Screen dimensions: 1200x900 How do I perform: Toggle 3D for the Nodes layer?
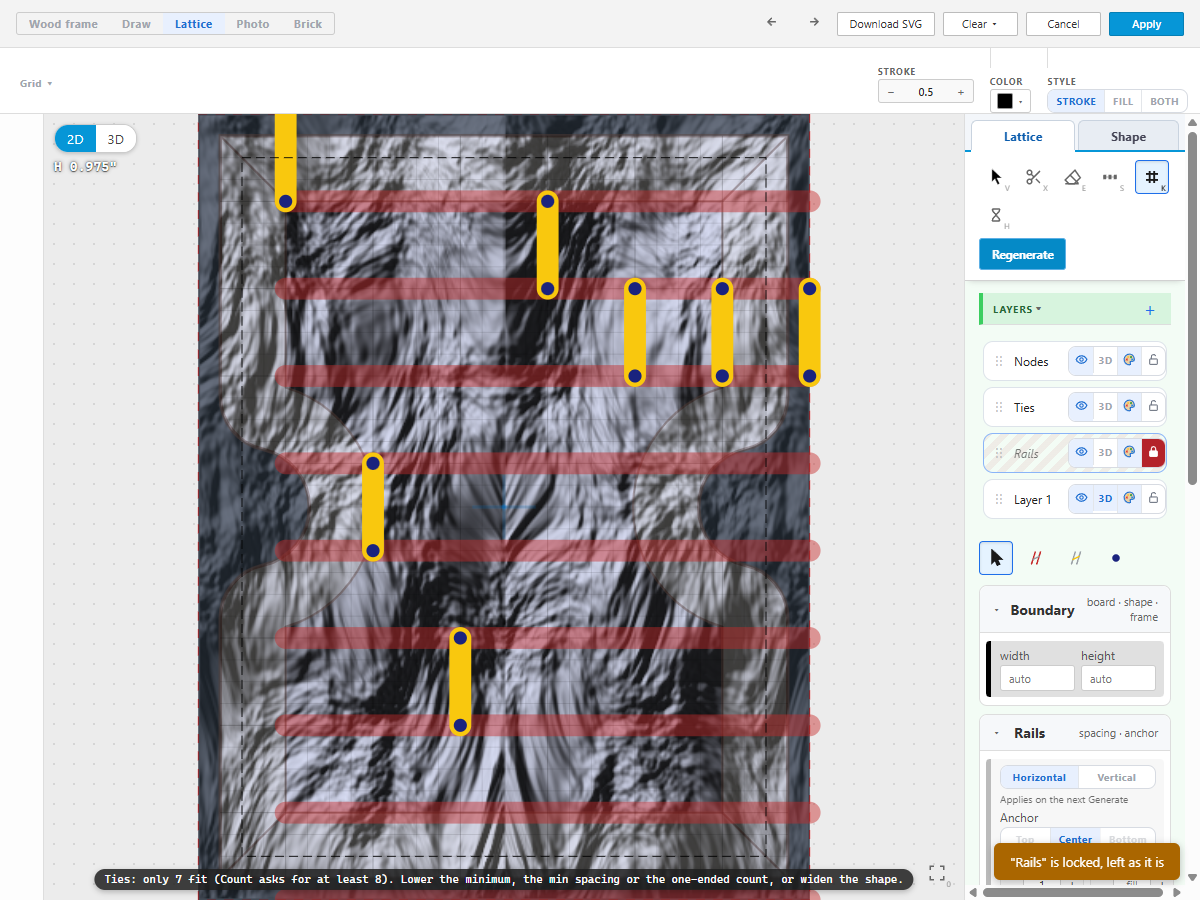[x=1105, y=361]
